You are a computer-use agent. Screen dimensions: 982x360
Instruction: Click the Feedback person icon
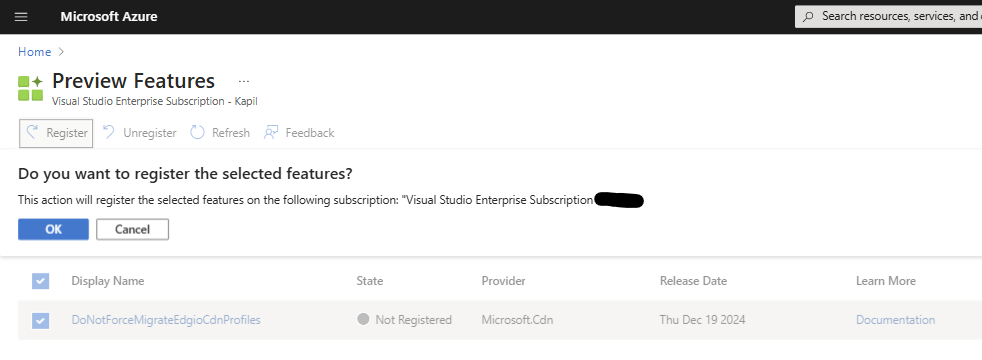[x=271, y=132]
